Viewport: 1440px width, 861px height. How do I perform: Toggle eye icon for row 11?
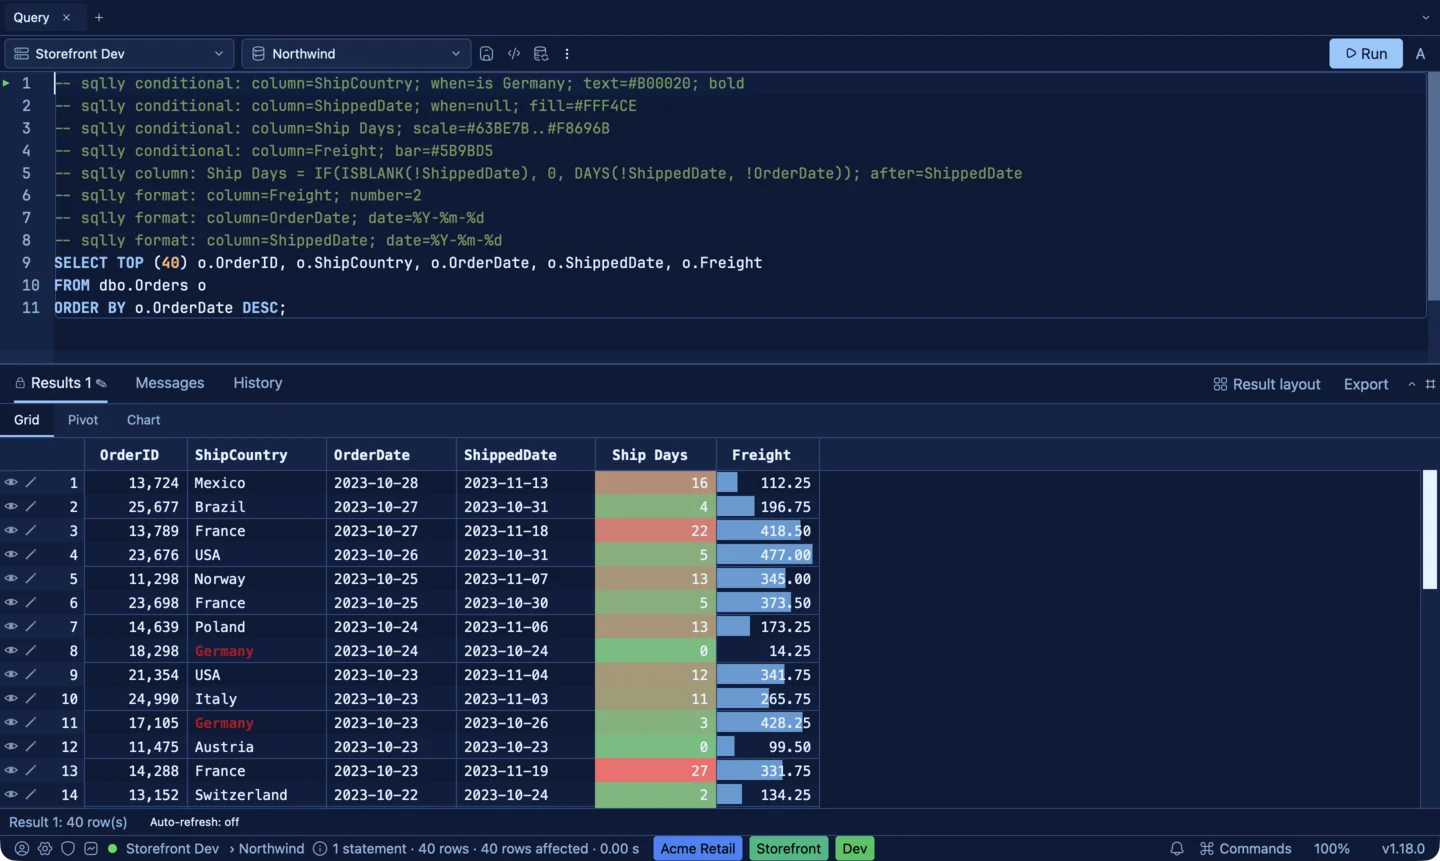11,722
